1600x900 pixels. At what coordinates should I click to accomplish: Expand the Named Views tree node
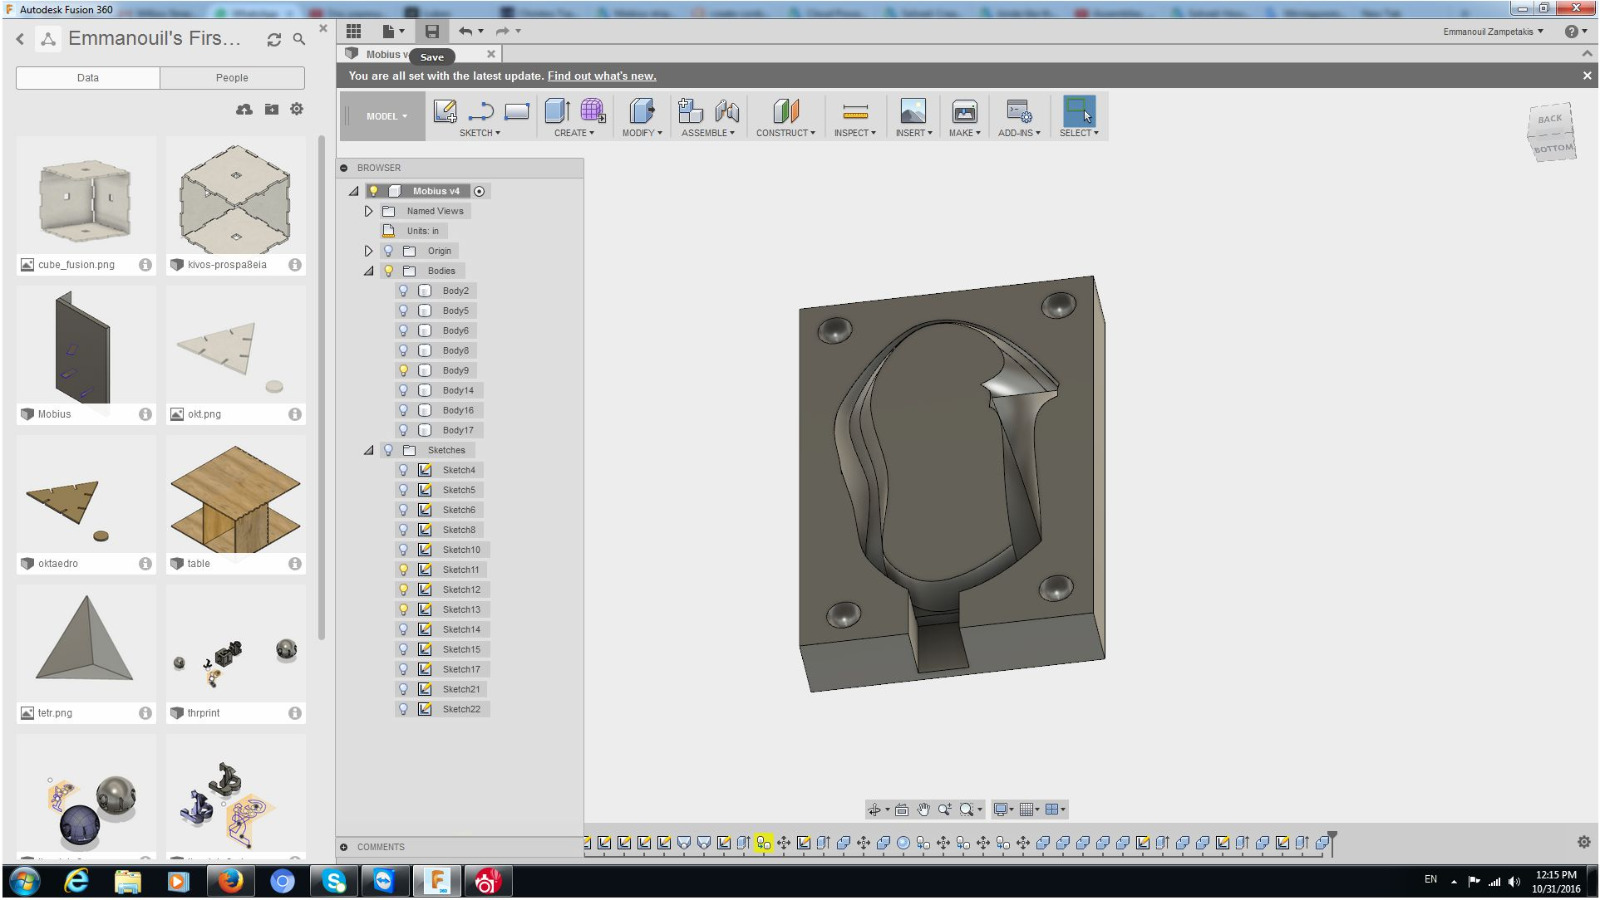pos(368,211)
